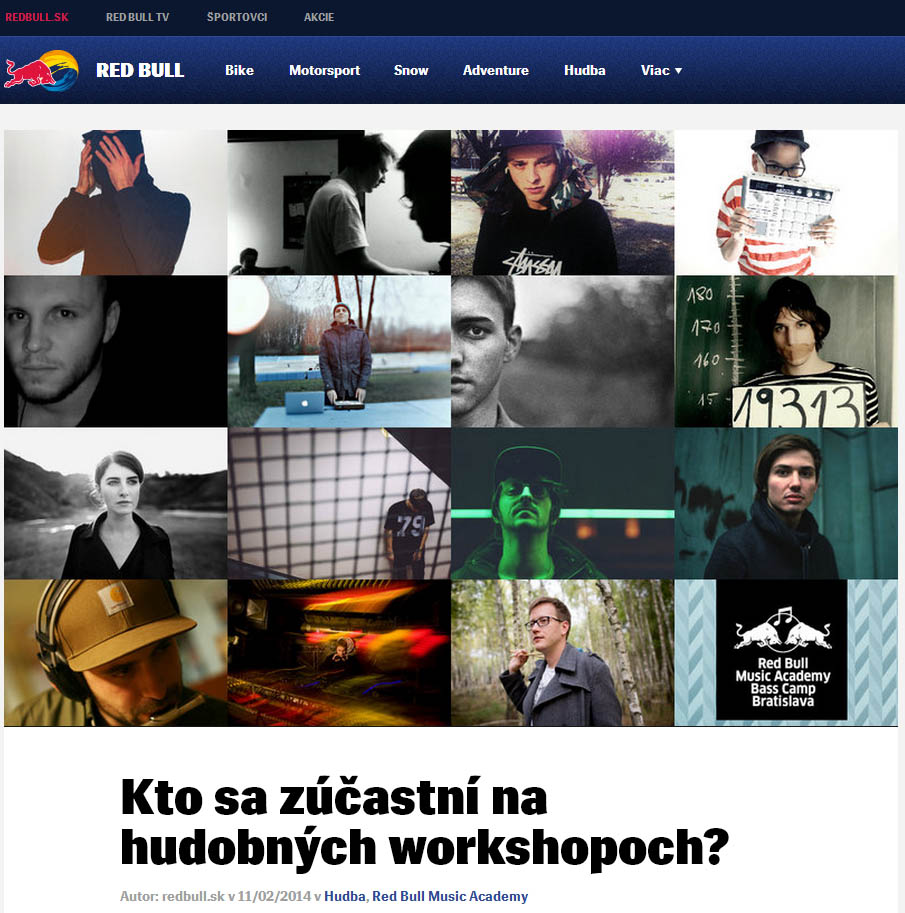
Task: Open the Adventure category
Action: 496,70
